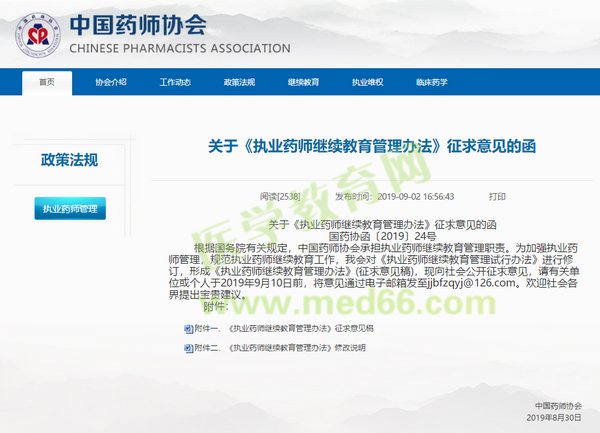Click the document icon beside 附件一
The image size is (600, 433).
tap(187, 328)
